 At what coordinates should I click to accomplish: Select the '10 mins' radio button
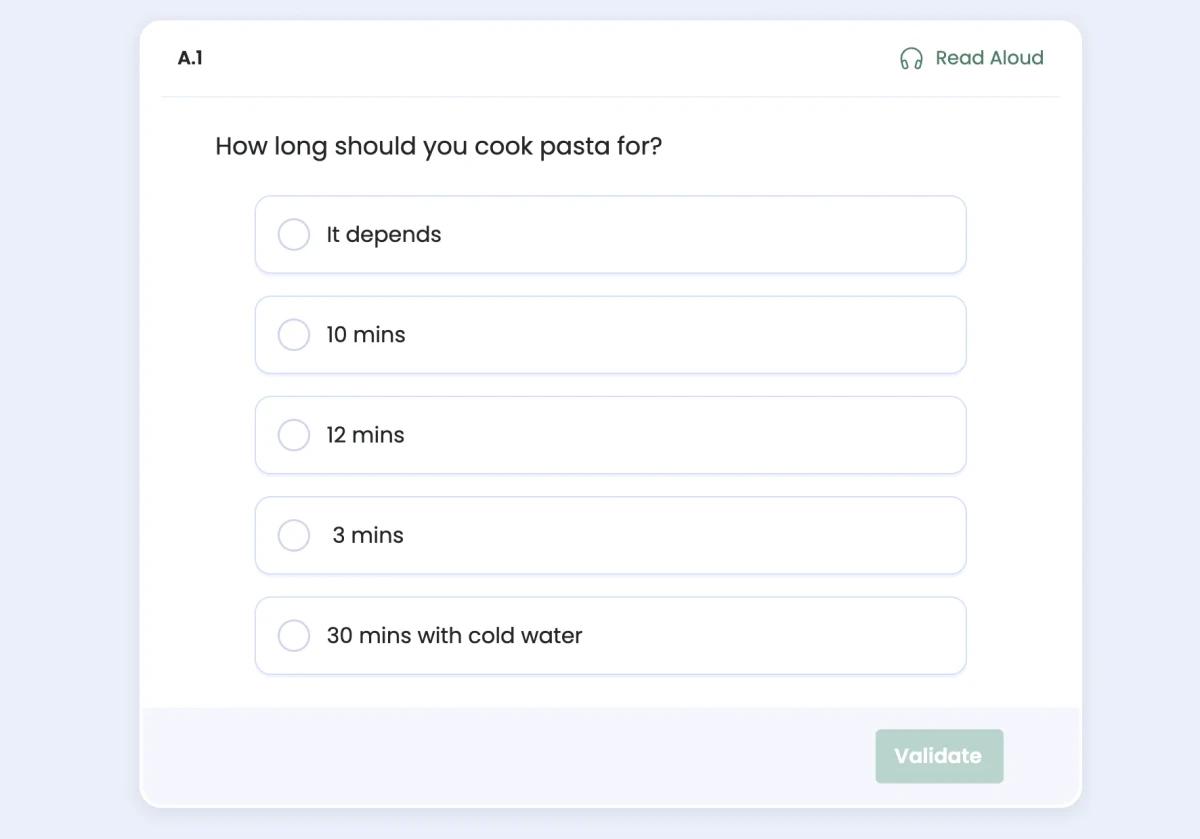click(293, 334)
